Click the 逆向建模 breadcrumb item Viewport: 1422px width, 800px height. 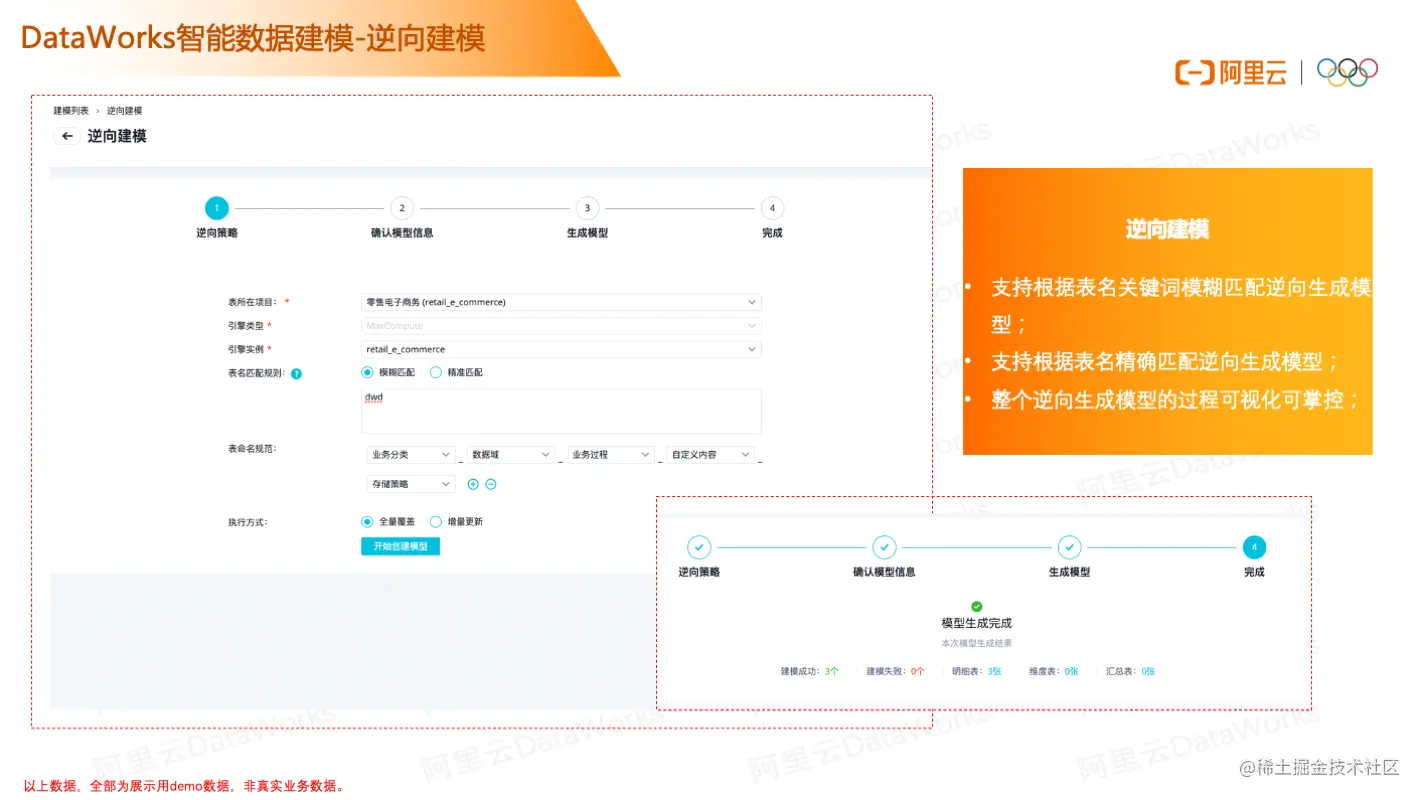[124, 110]
